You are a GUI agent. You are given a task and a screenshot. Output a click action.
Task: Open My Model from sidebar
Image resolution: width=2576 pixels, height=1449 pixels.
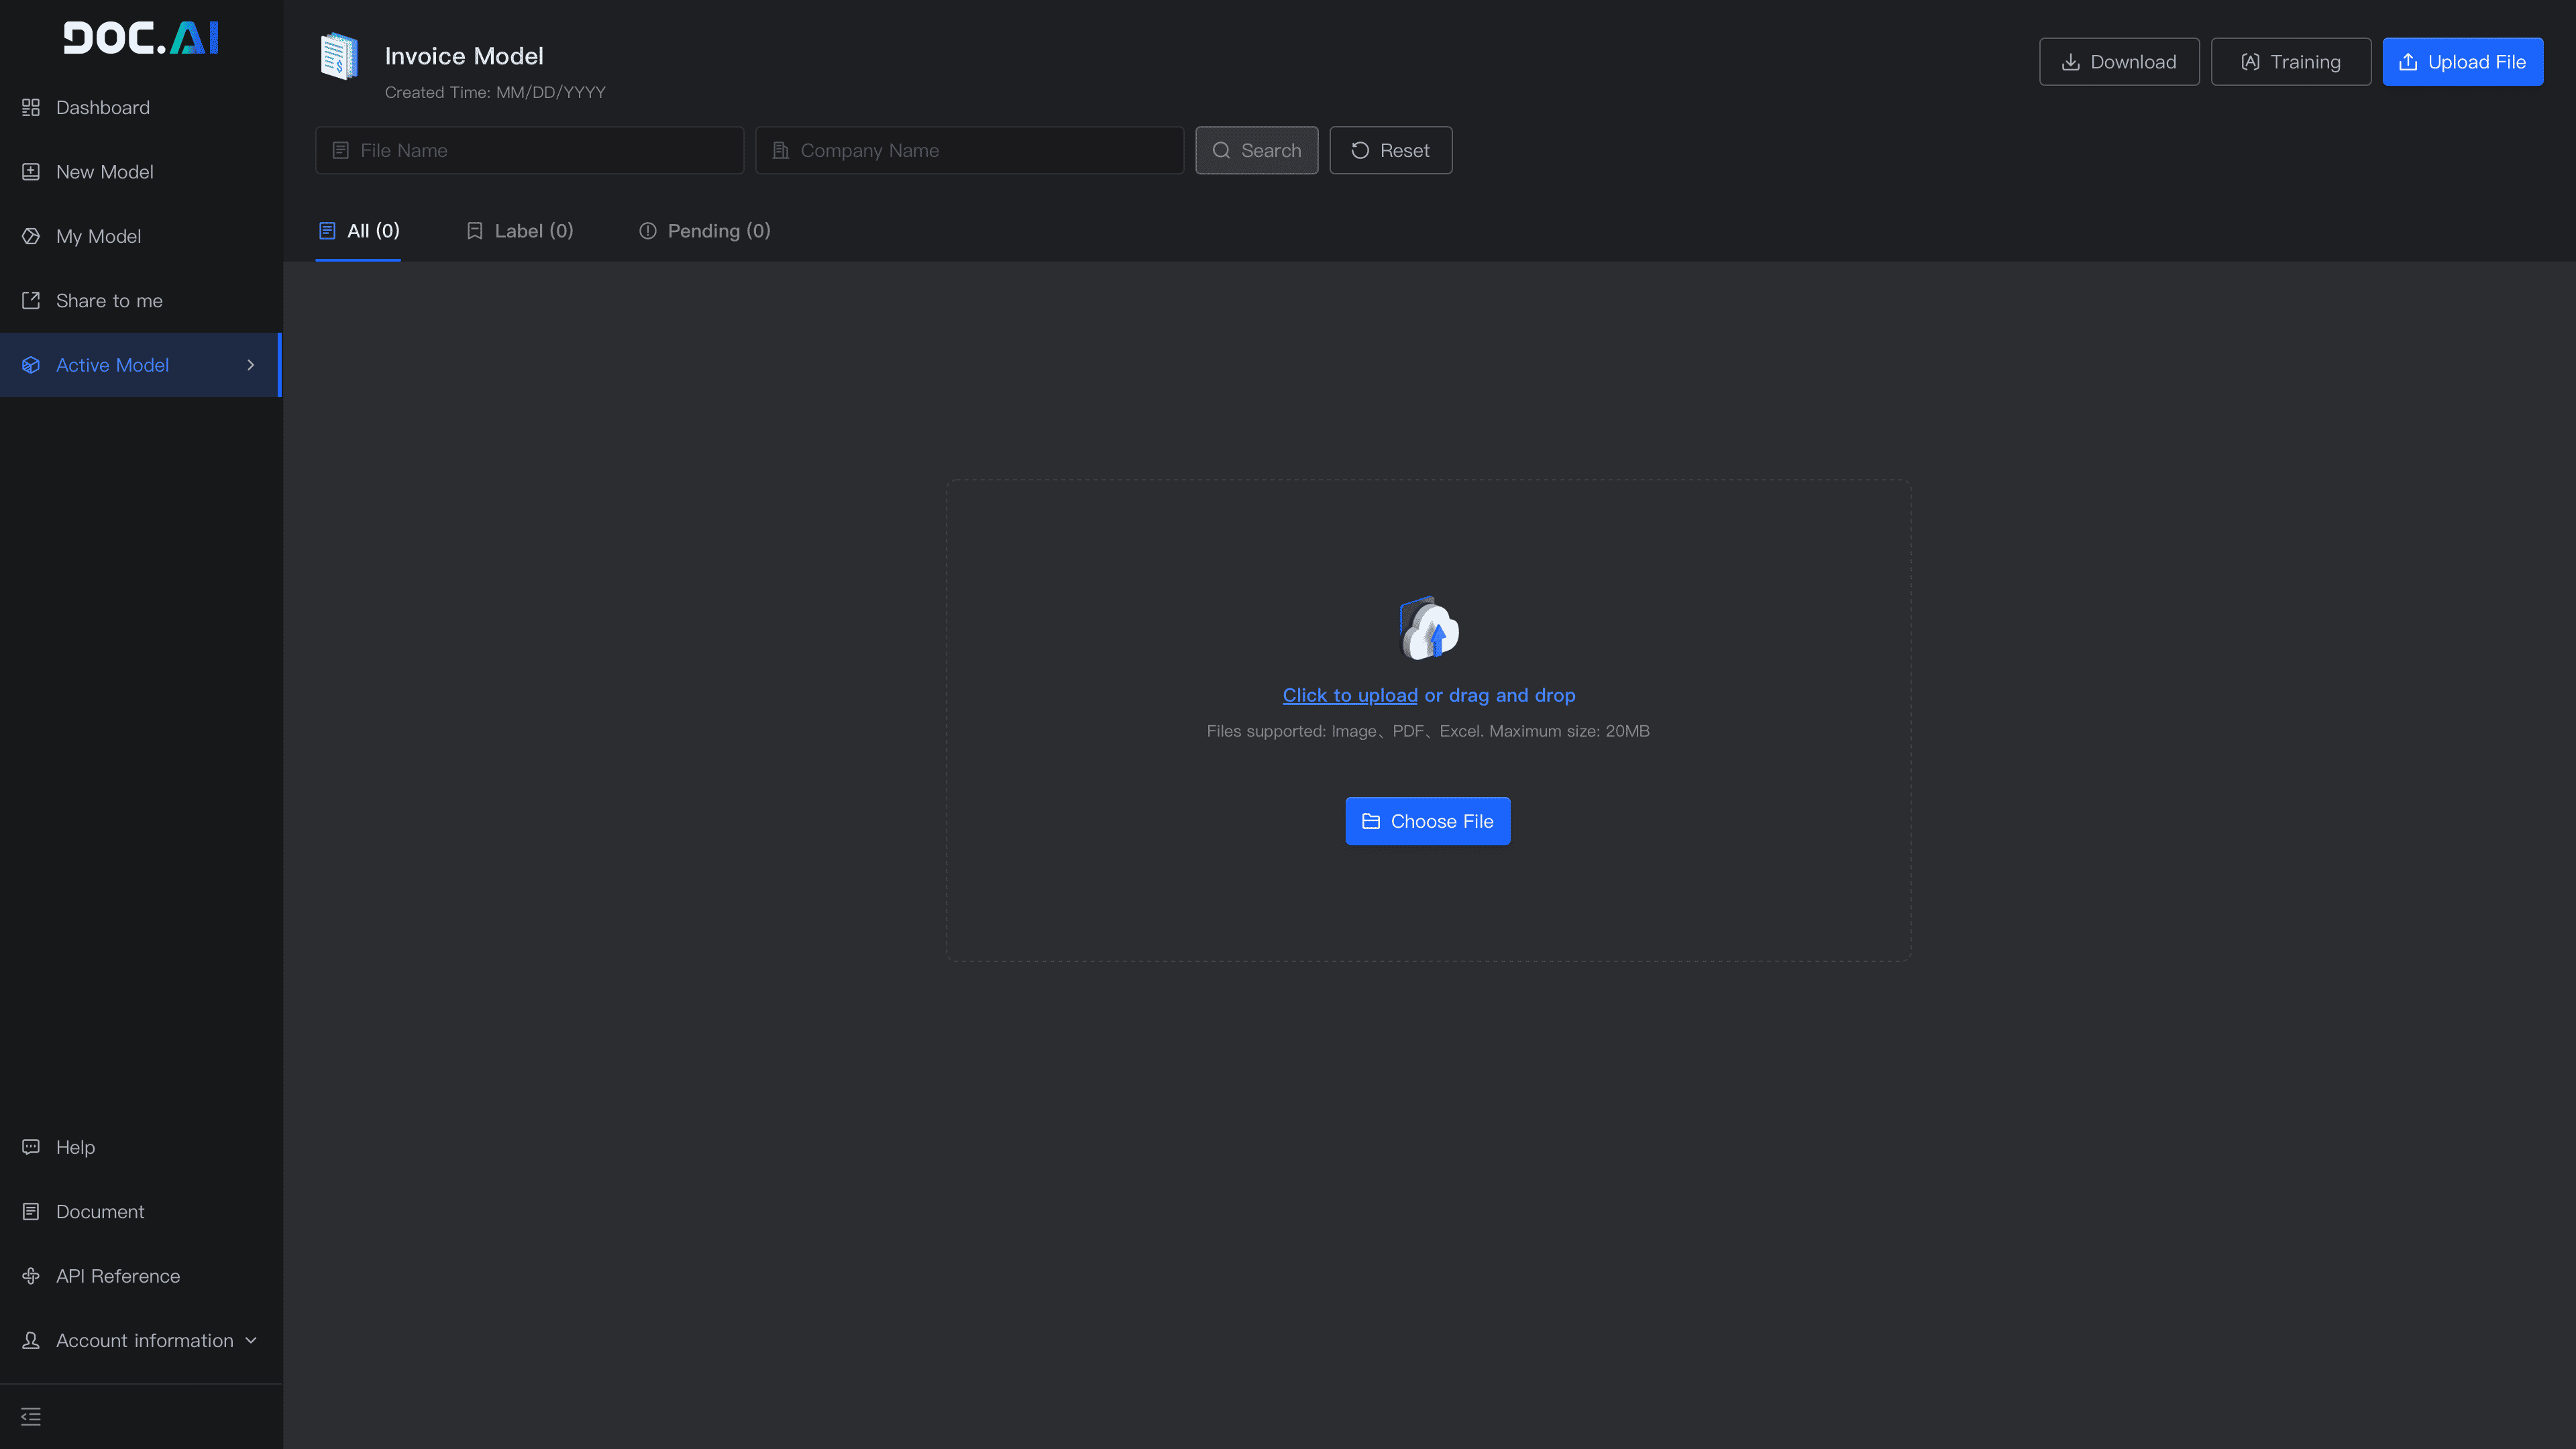98,236
